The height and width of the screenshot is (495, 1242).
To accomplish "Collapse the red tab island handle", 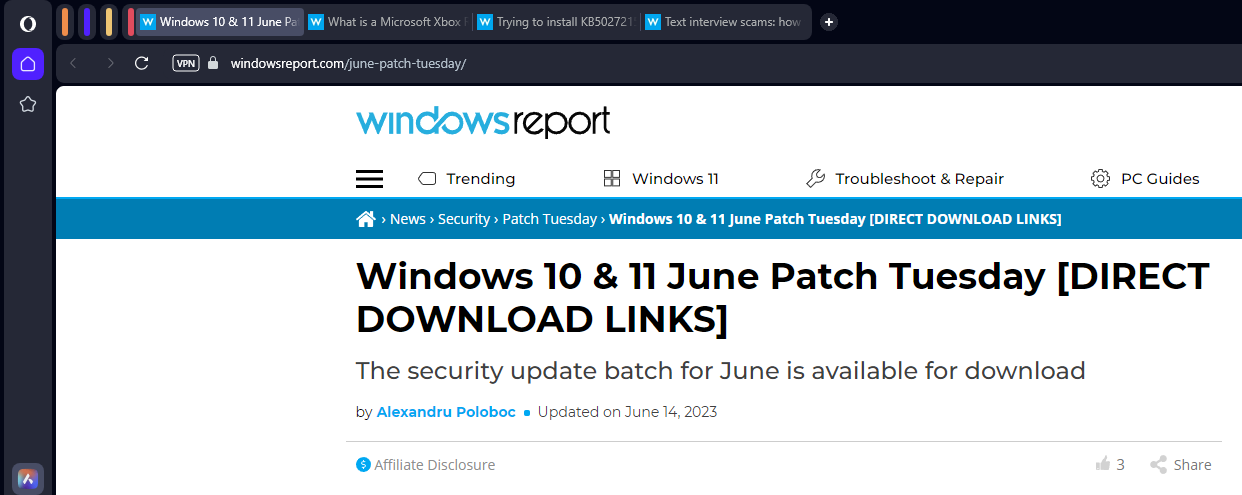I will pyautogui.click(x=131, y=21).
